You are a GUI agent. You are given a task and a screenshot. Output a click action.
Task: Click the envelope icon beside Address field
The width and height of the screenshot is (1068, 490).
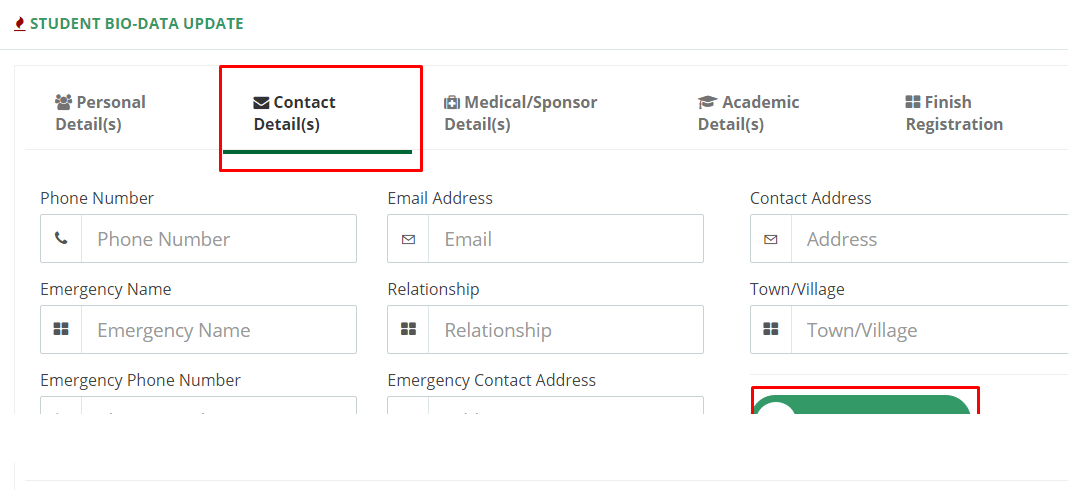pyautogui.click(x=770, y=239)
